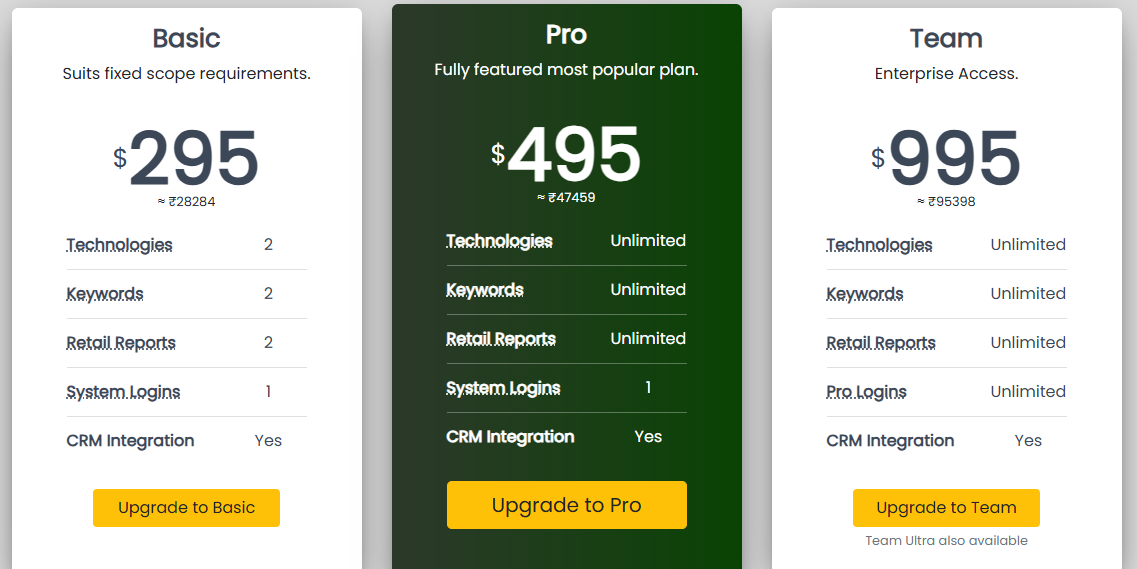
Task: Select the System Logins label in Pro plan
Action: pos(503,388)
